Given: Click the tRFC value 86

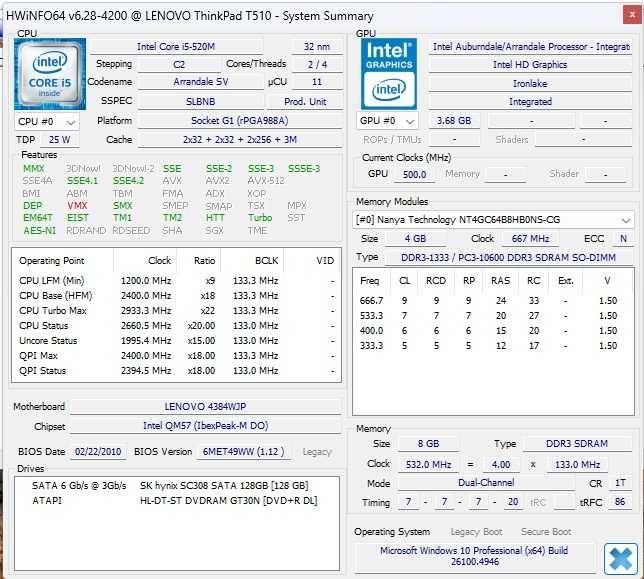Looking at the screenshot, I should (x=620, y=502).
